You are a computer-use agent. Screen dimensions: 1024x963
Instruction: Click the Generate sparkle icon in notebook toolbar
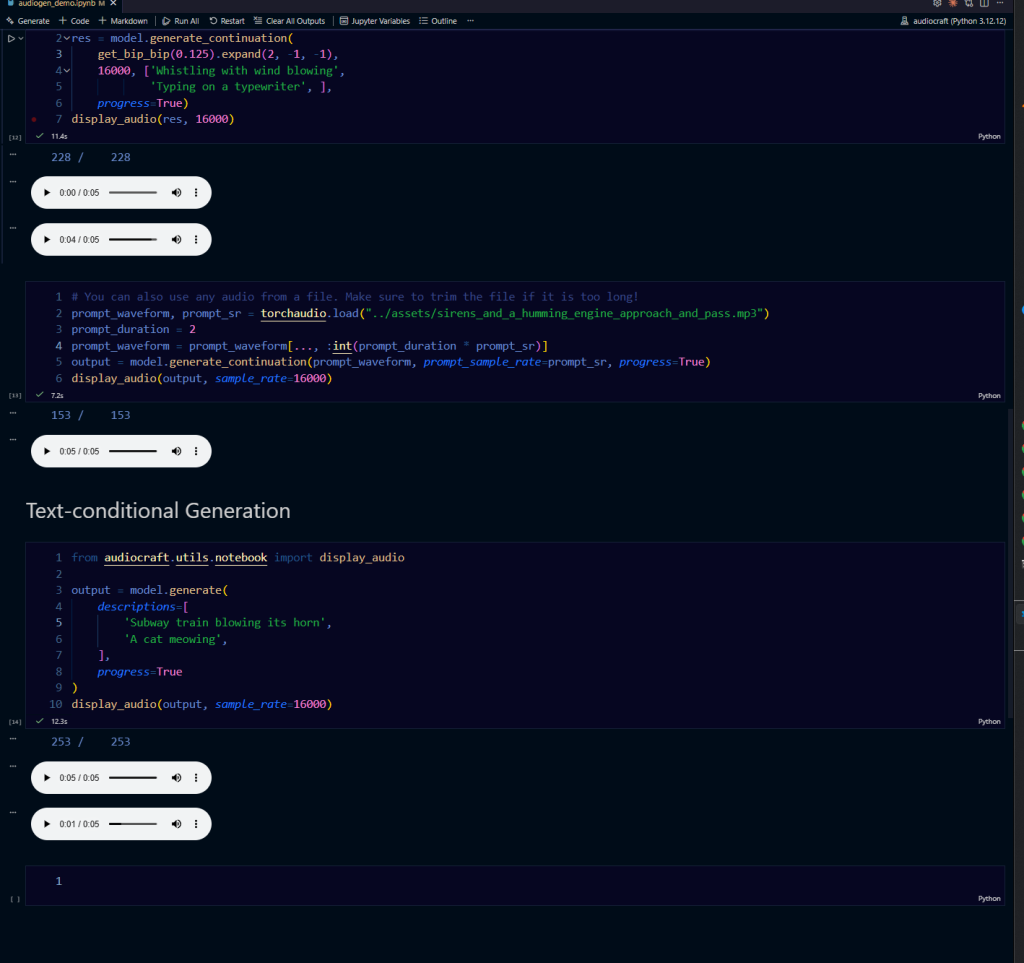coord(9,21)
